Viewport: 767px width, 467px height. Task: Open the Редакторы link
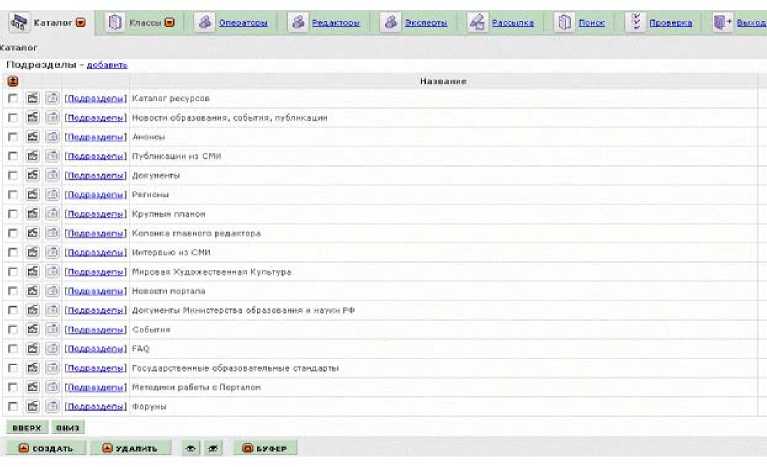click(x=336, y=23)
